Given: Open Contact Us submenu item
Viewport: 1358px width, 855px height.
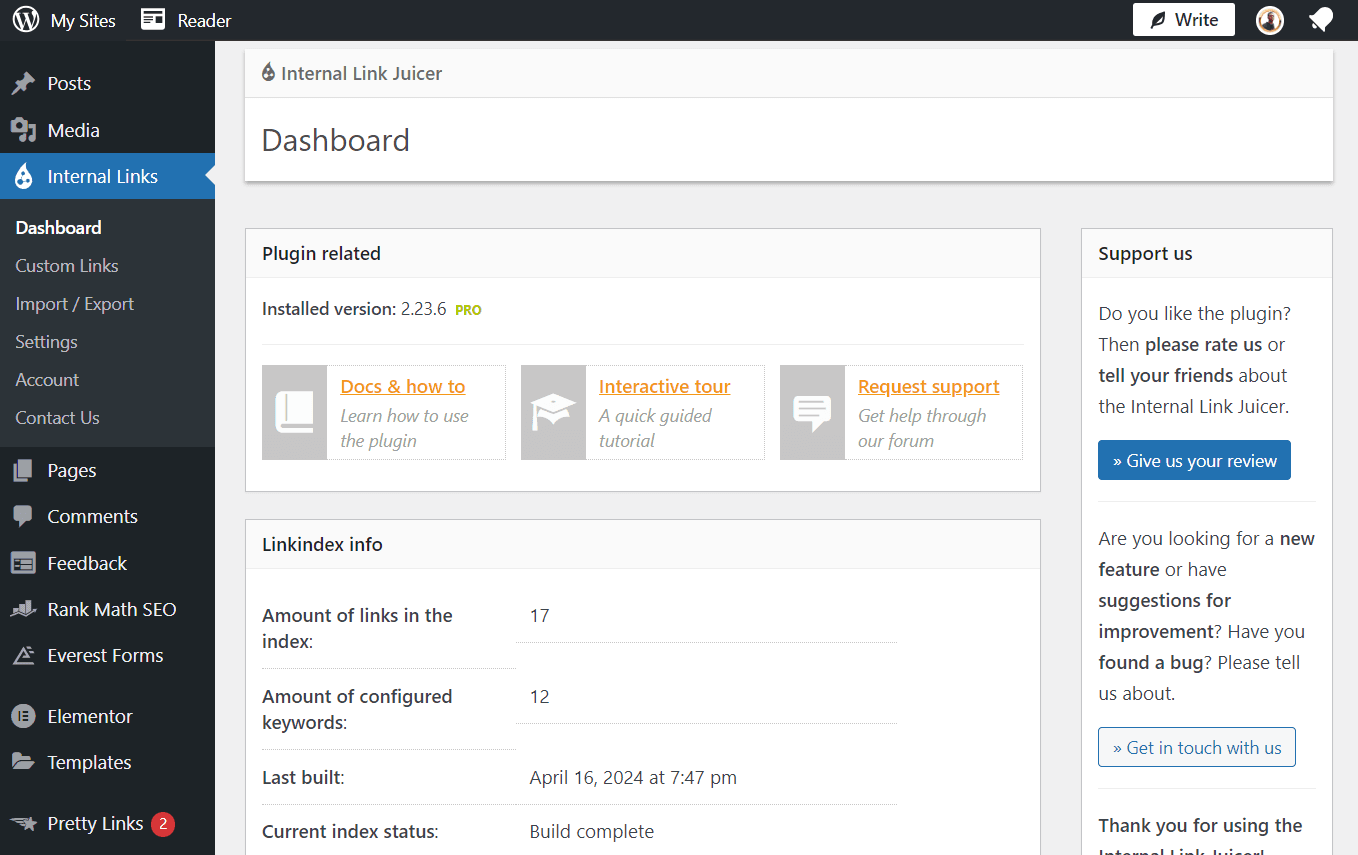Looking at the screenshot, I should click(57, 418).
